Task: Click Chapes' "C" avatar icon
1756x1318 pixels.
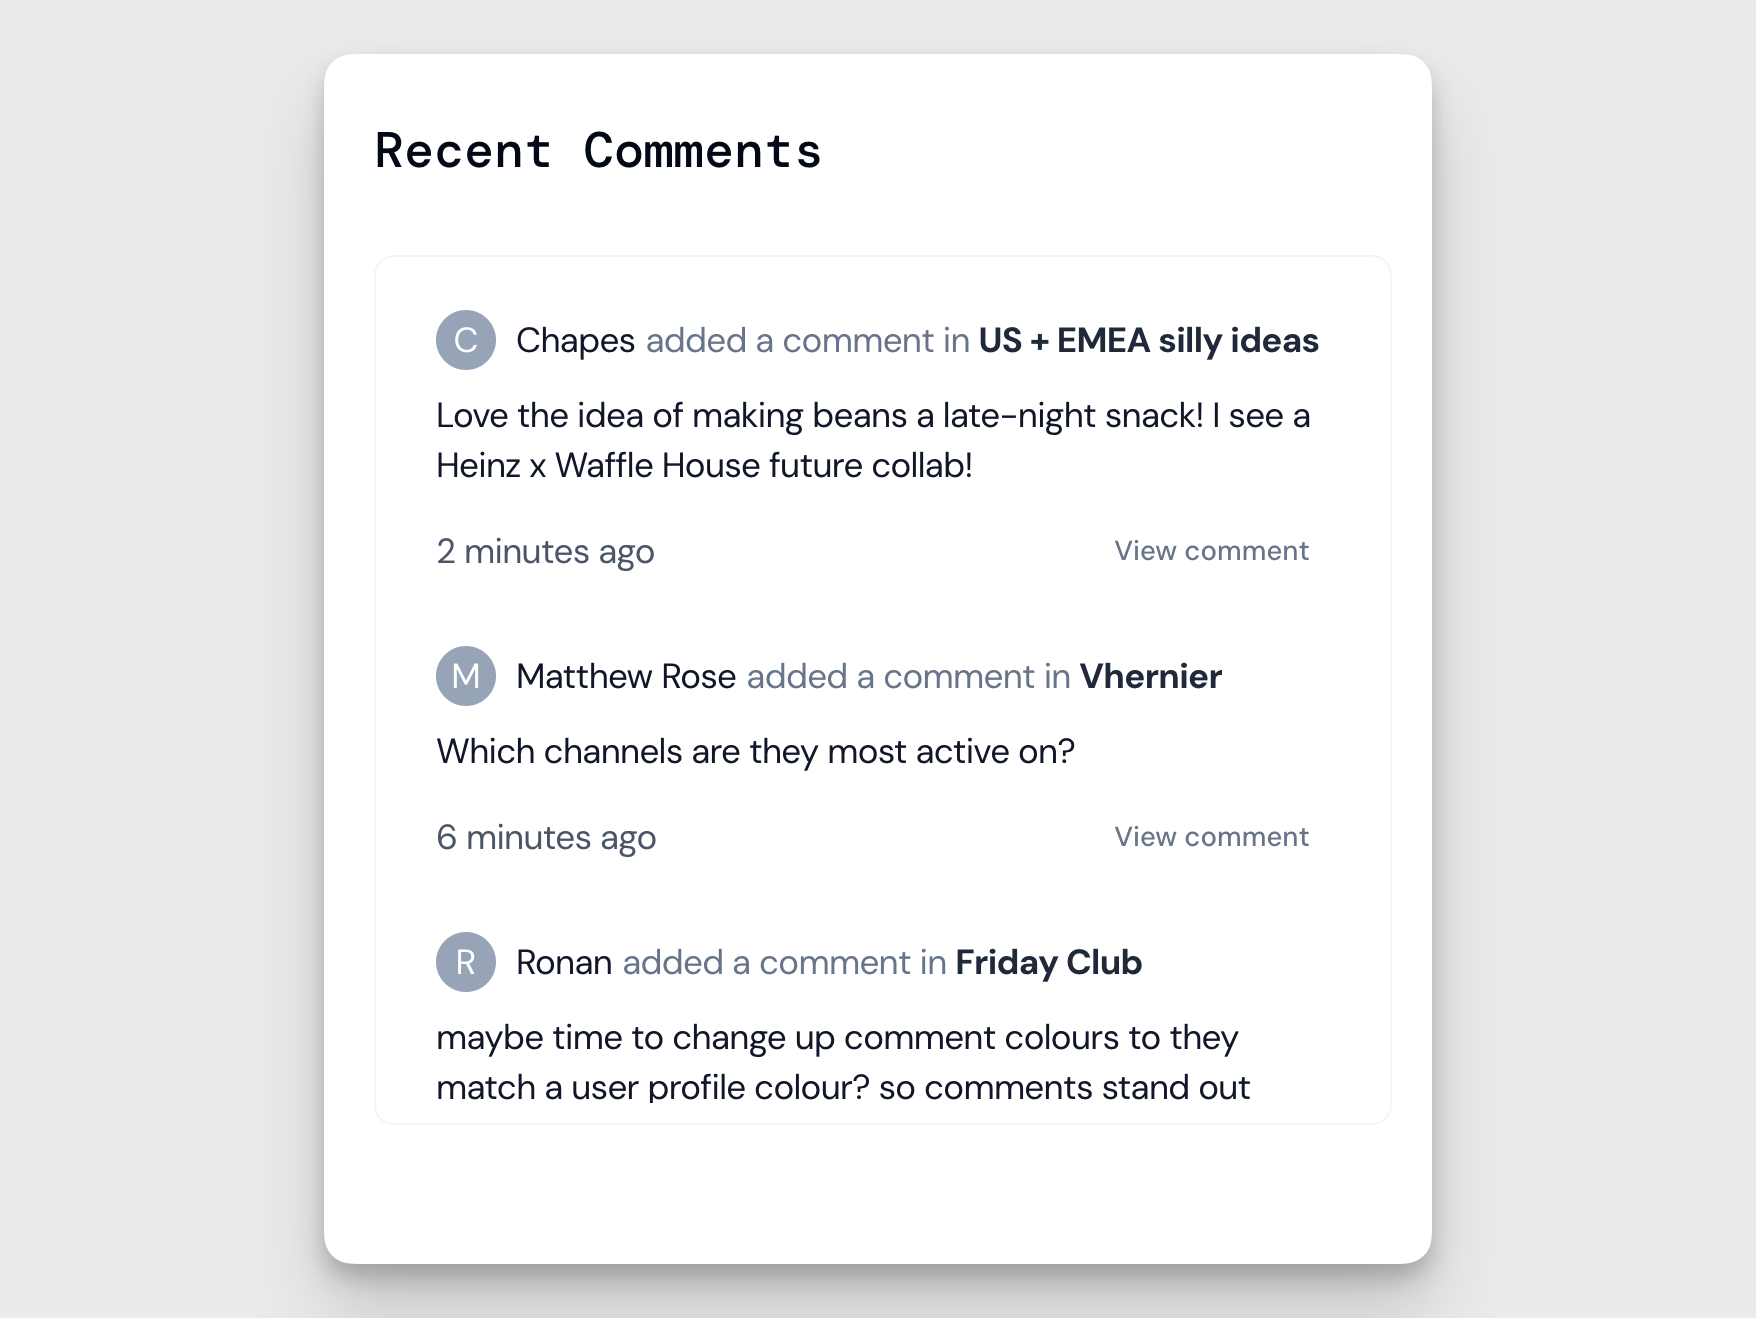Action: click(x=466, y=340)
